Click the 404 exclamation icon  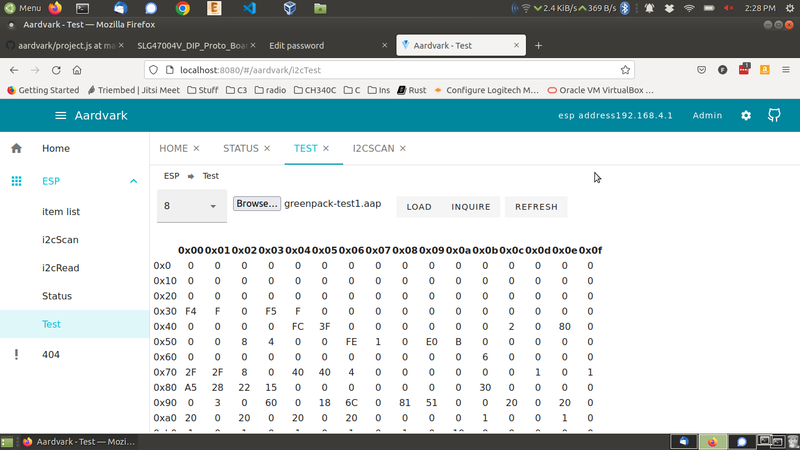click(16, 355)
